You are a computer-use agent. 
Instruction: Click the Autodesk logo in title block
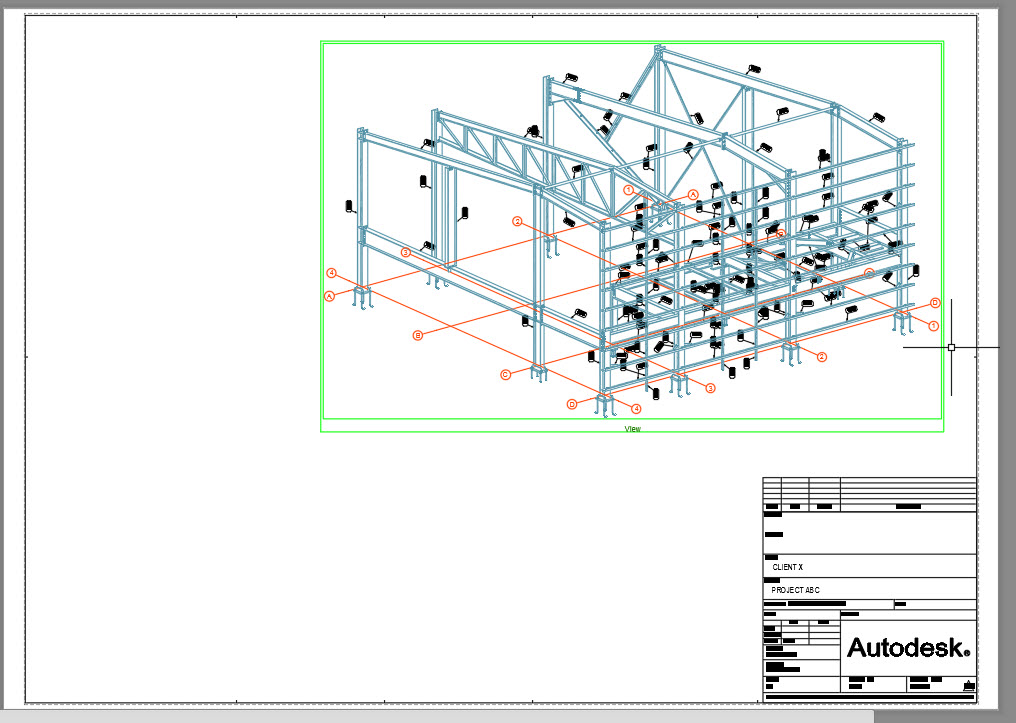(x=908, y=647)
